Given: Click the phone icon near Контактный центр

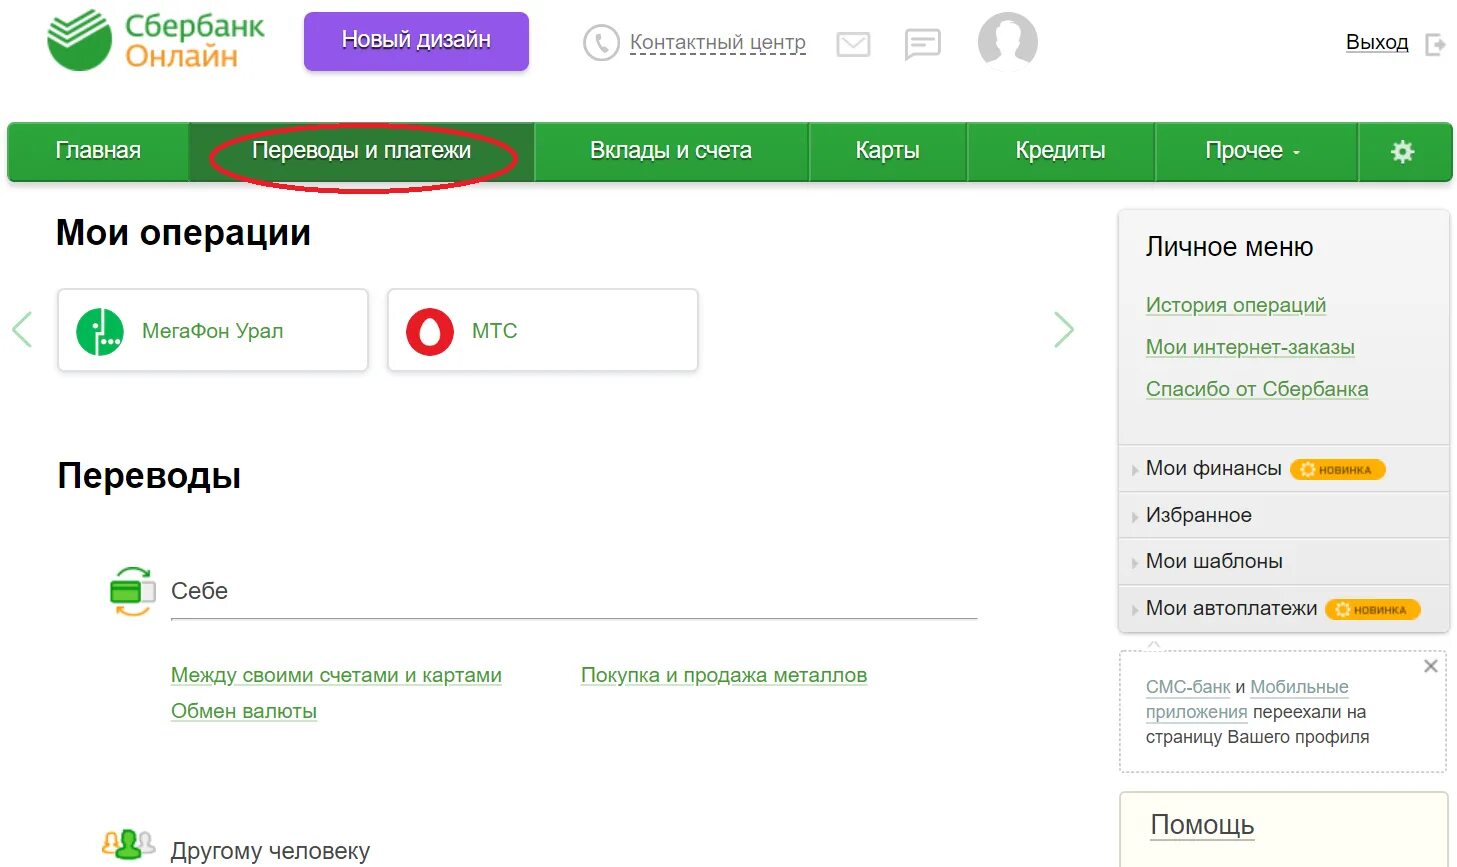Looking at the screenshot, I should point(601,43).
